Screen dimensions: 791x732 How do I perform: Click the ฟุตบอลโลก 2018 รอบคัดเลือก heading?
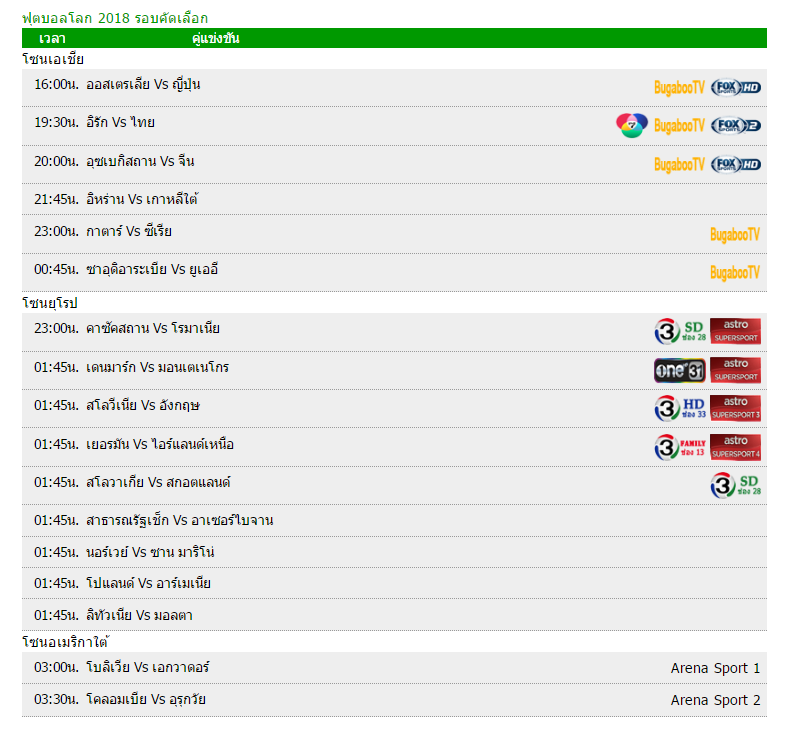click(115, 18)
